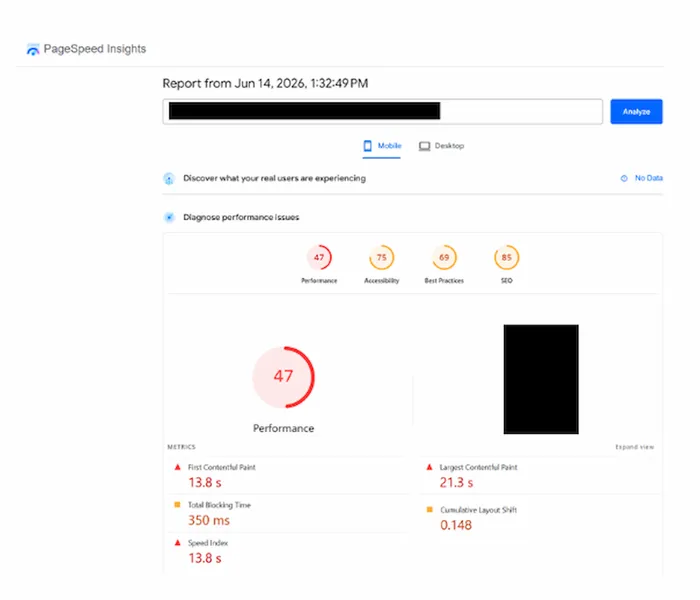Open Total Blocking Time metric
The width and height of the screenshot is (700, 600).
tap(219, 505)
